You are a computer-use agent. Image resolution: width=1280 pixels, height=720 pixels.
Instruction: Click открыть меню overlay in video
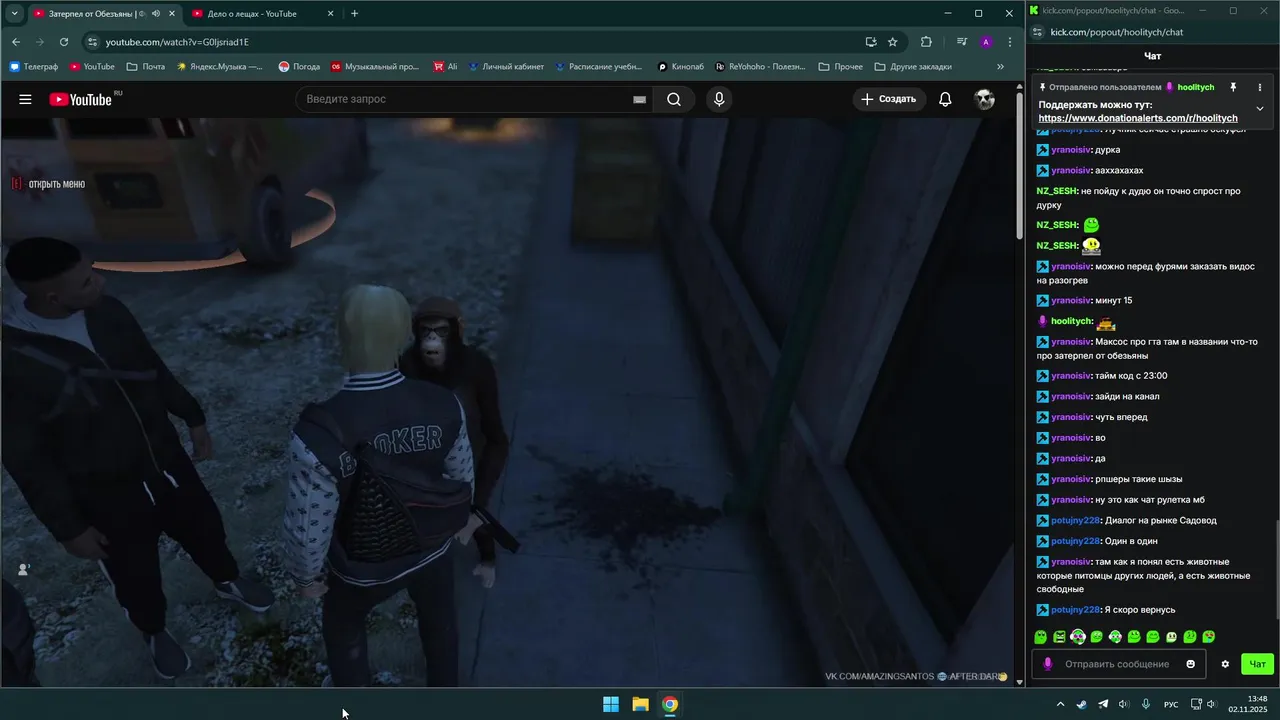(x=48, y=184)
